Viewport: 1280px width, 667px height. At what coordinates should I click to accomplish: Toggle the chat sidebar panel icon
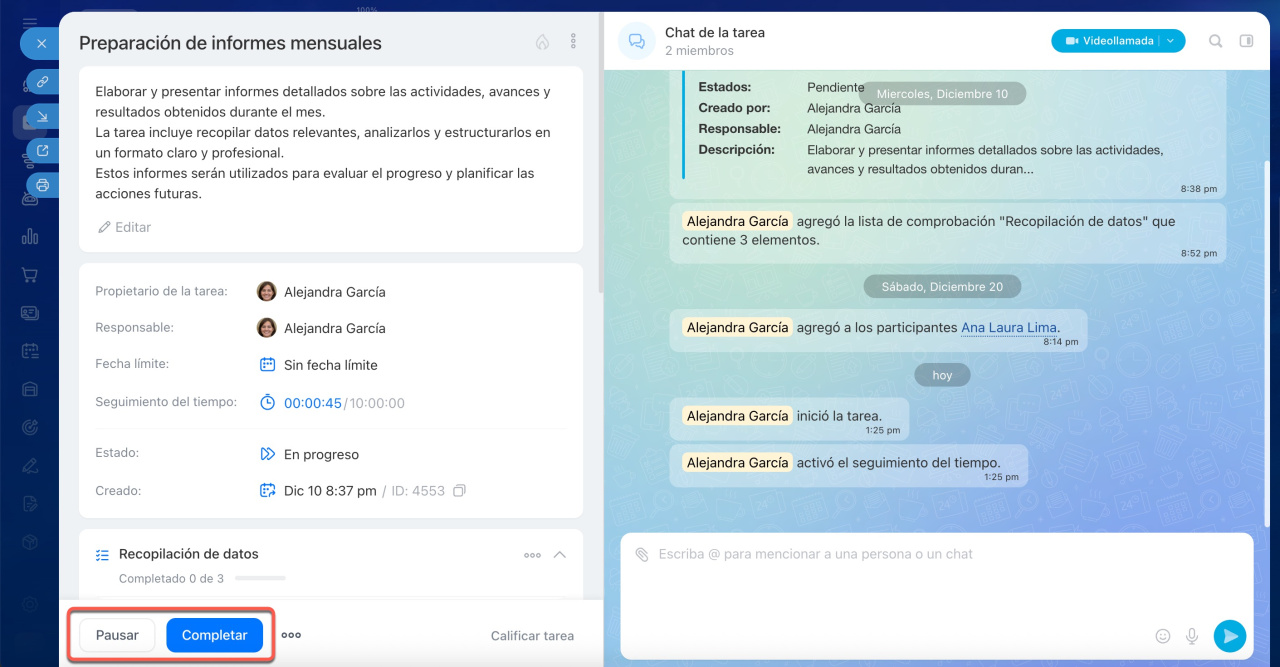coord(1246,41)
